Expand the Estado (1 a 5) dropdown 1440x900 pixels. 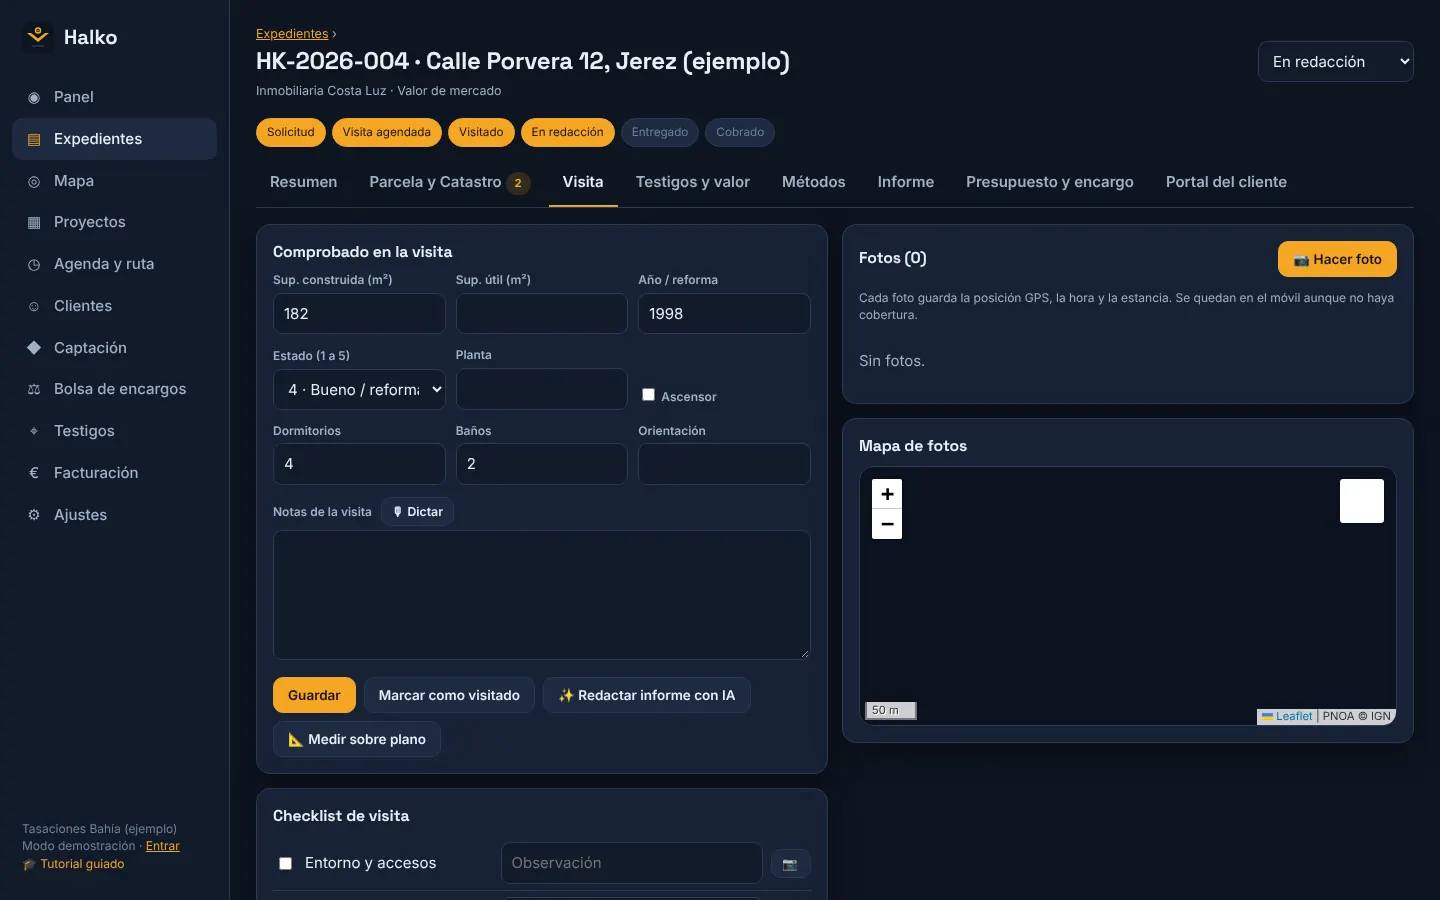click(x=359, y=389)
